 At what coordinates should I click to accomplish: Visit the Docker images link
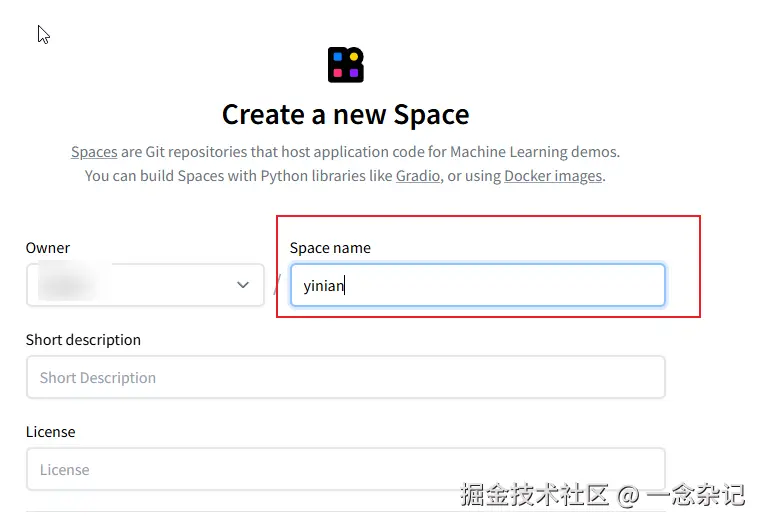click(553, 176)
